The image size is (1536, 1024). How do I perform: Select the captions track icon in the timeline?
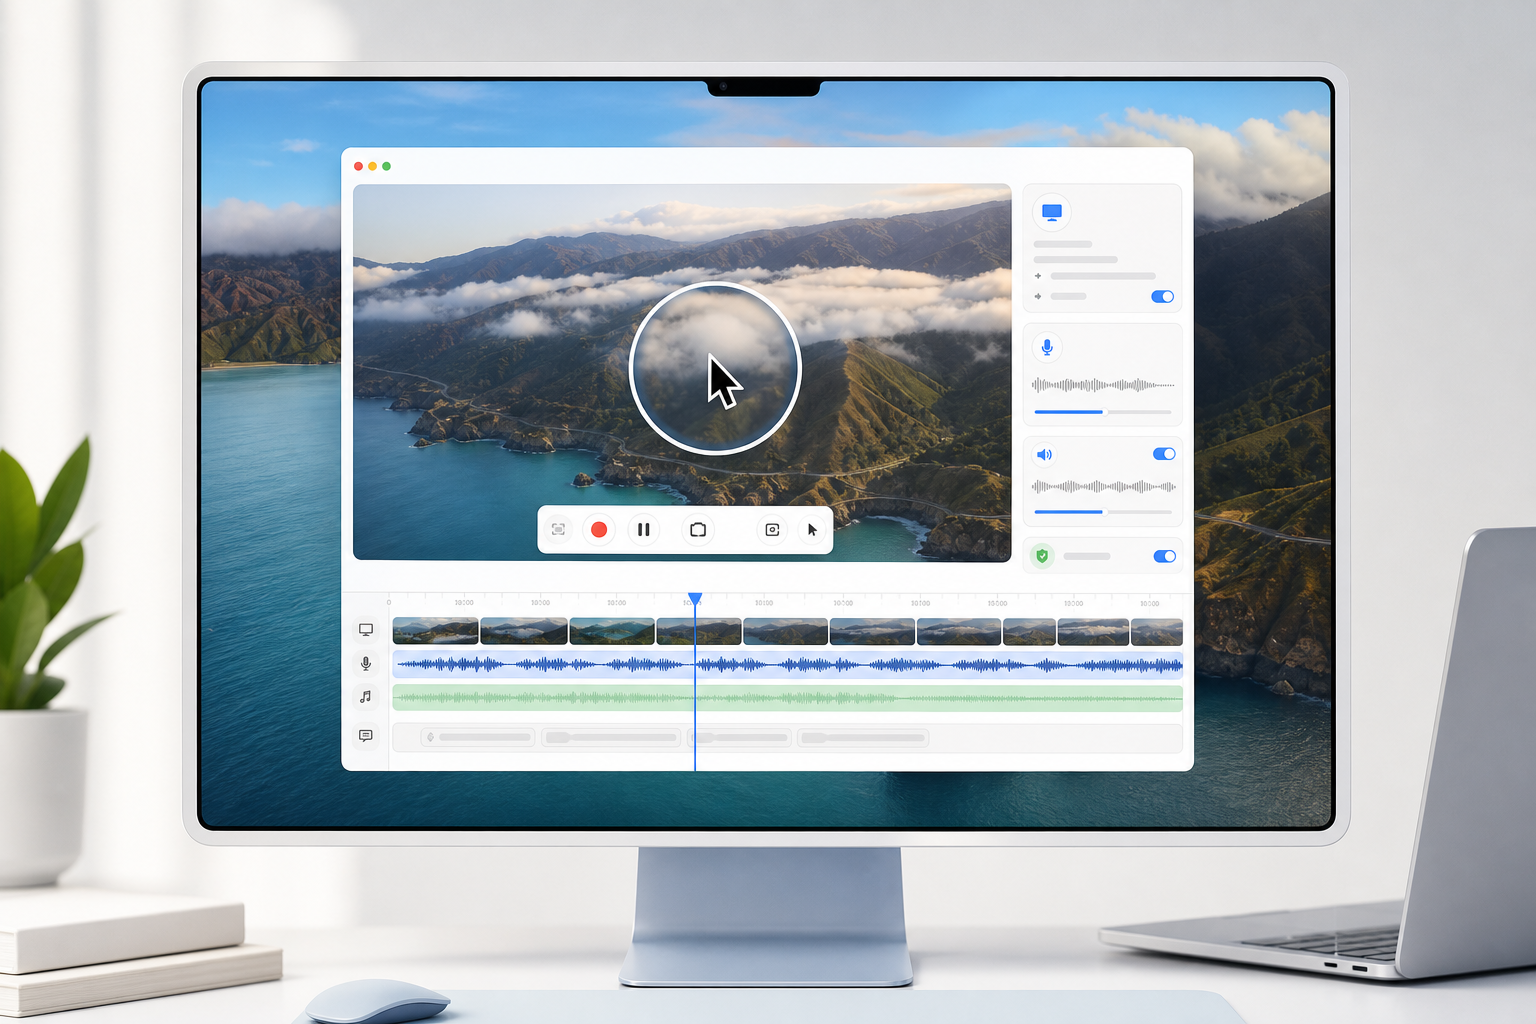pyautogui.click(x=366, y=735)
